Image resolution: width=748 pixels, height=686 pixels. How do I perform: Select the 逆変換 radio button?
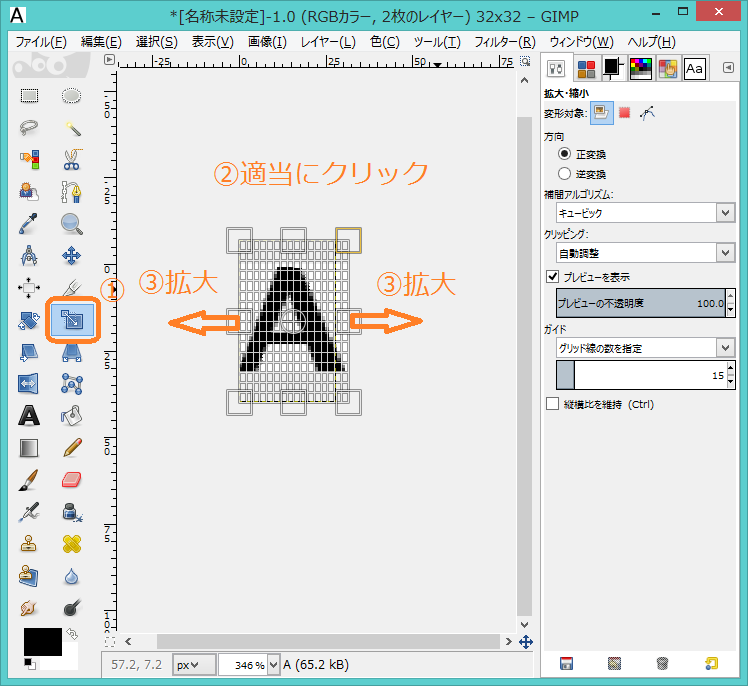click(564, 174)
